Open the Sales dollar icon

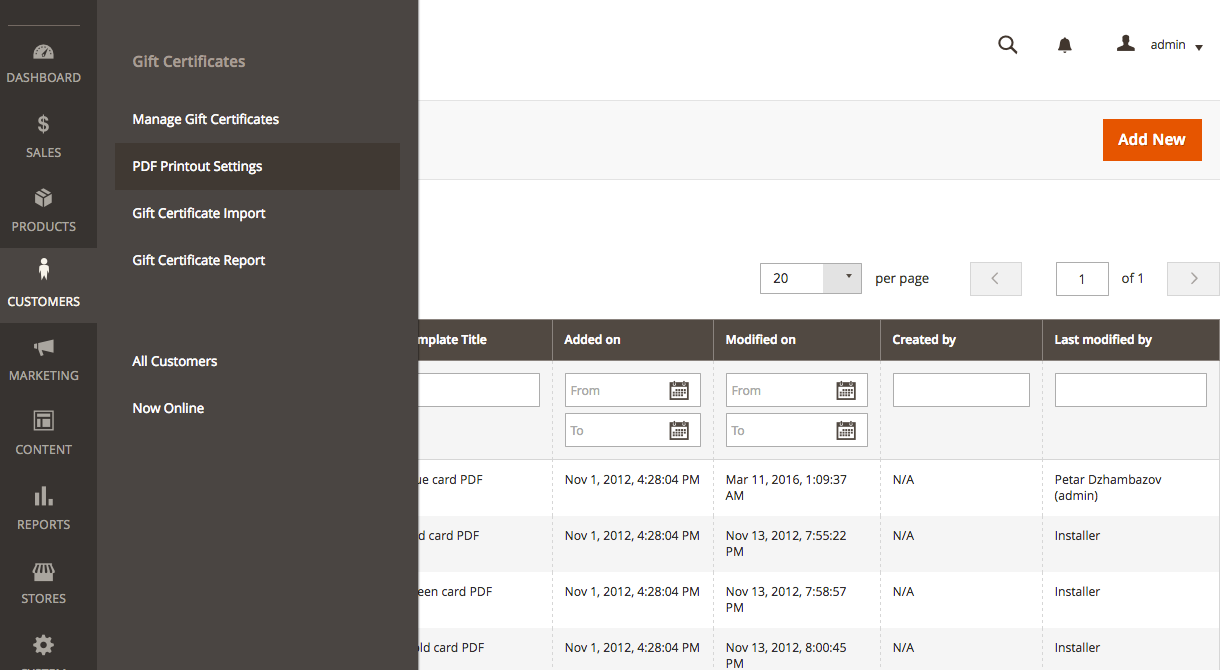point(43,125)
